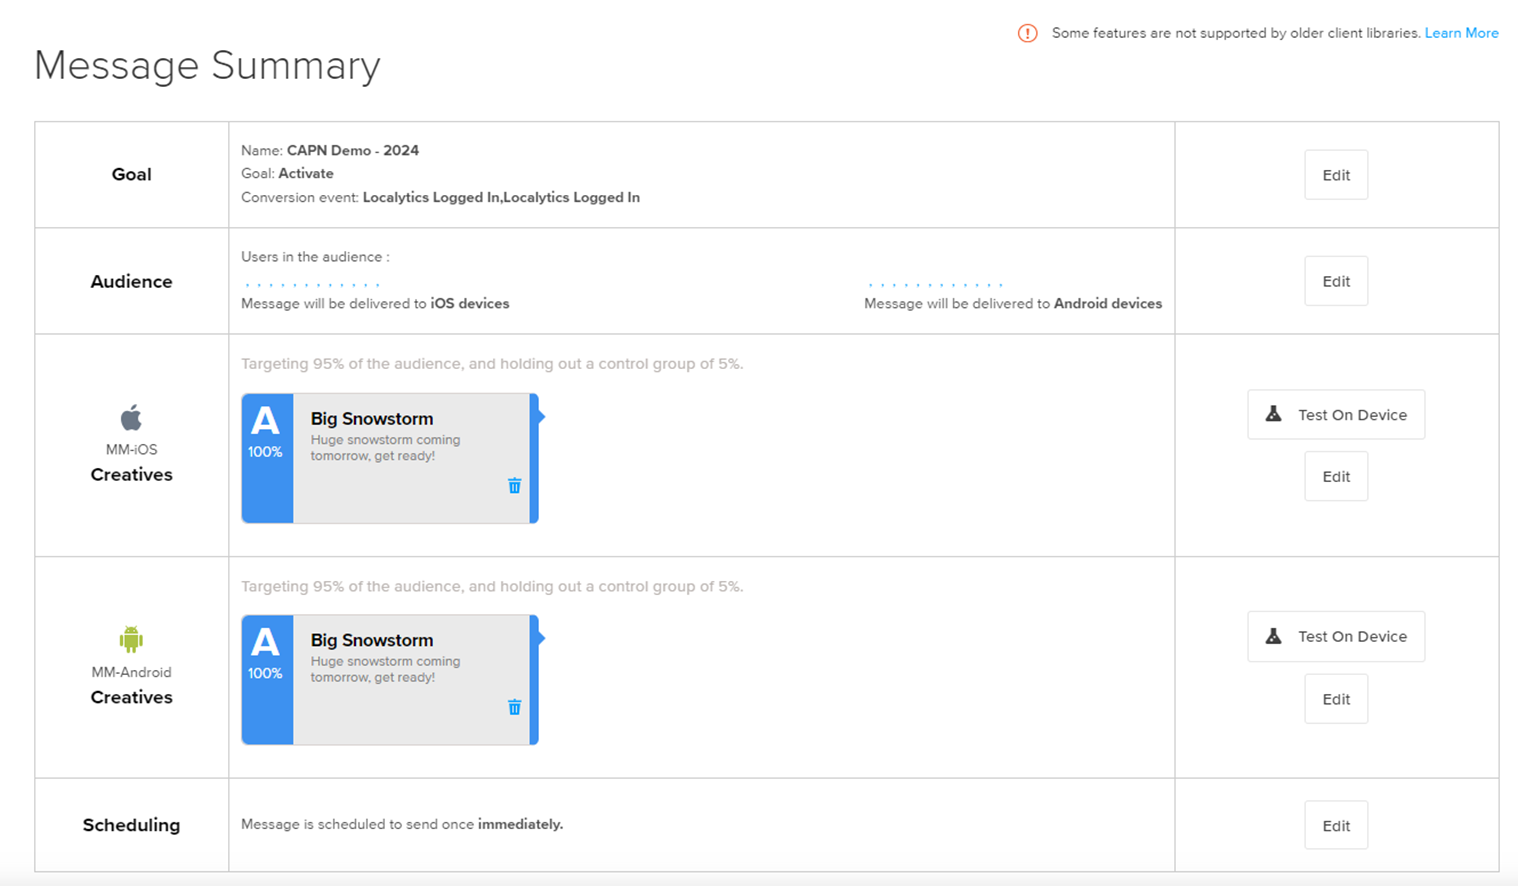Edit the Audience section
1518x886 pixels.
point(1335,281)
